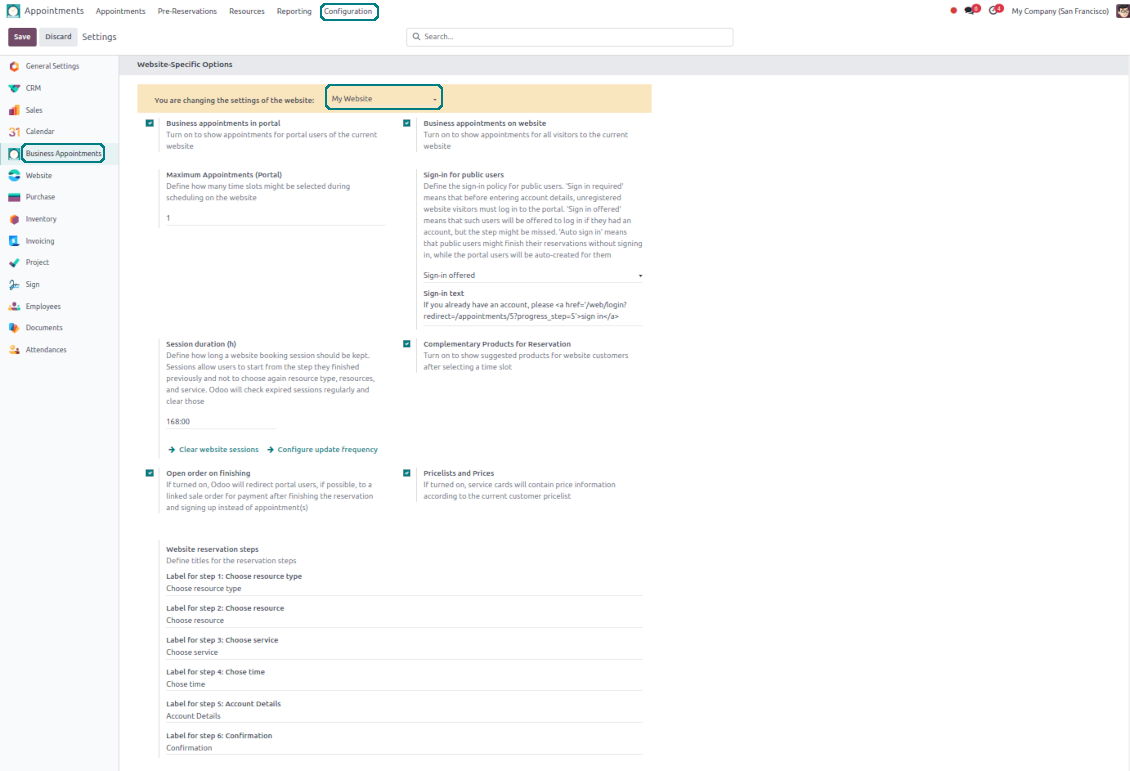Expand the Sign-in offered policy dropdown
Viewport: 1130px width, 771px height.
pyautogui.click(x=532, y=275)
